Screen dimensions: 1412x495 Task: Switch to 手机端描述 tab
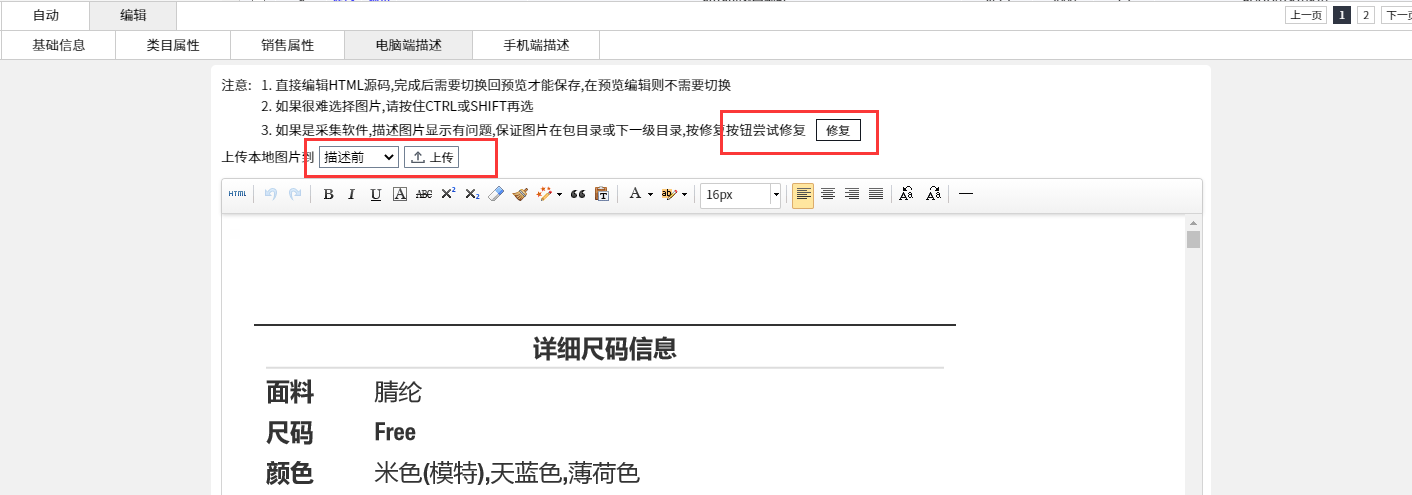[x=536, y=45]
